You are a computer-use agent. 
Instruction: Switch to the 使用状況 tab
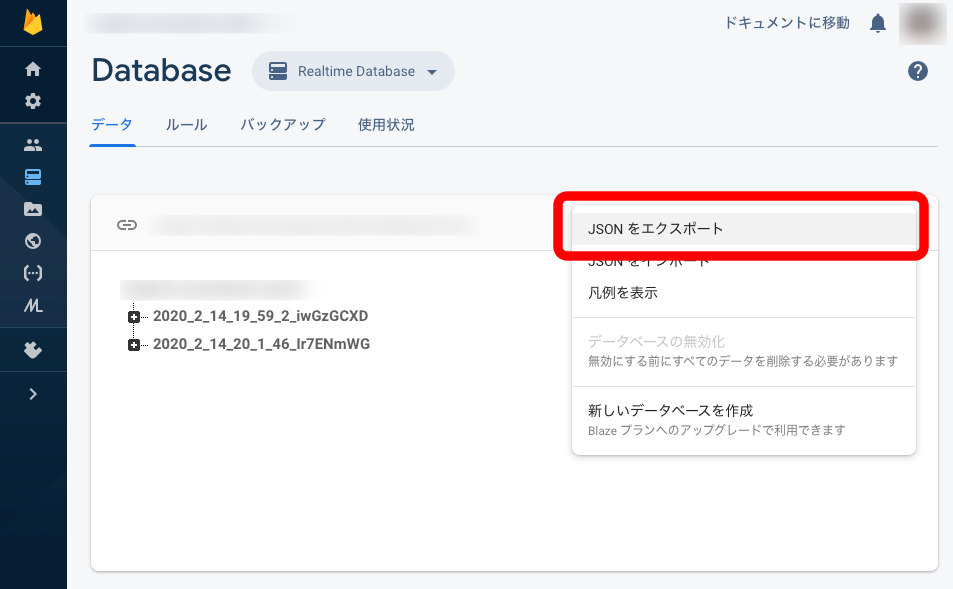tap(386, 125)
